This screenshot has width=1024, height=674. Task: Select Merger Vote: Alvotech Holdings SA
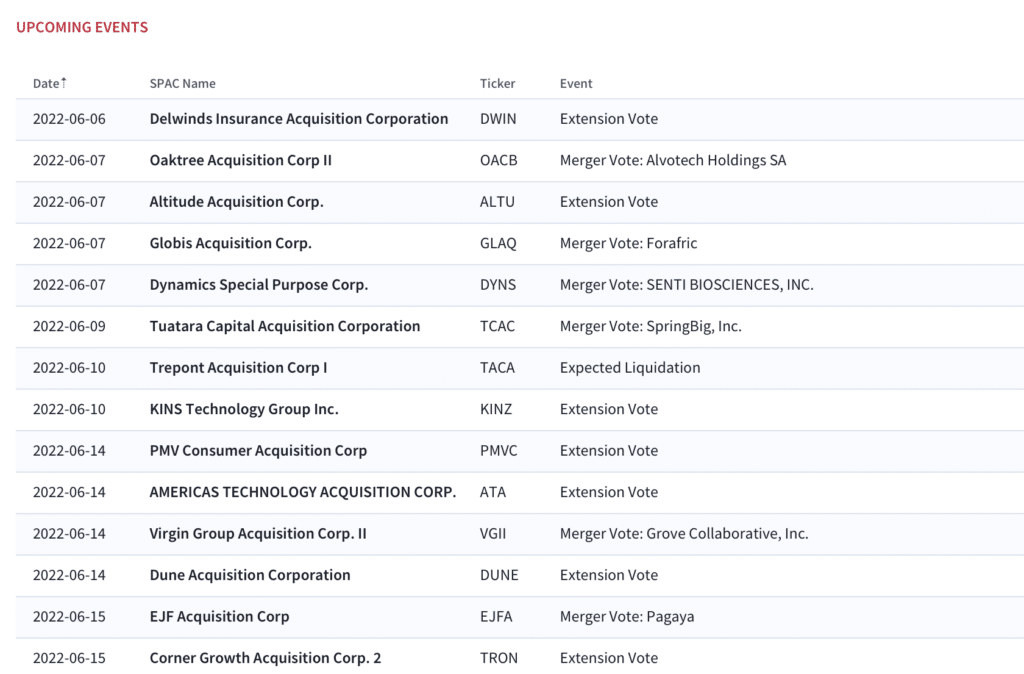coord(673,161)
